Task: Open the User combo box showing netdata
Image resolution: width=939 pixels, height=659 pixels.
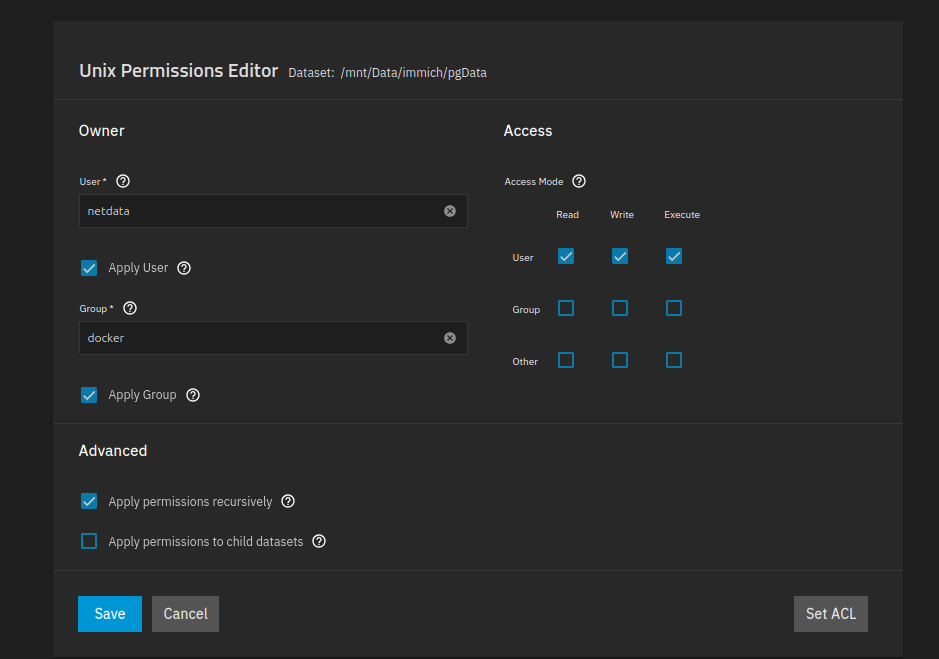Action: click(x=260, y=211)
